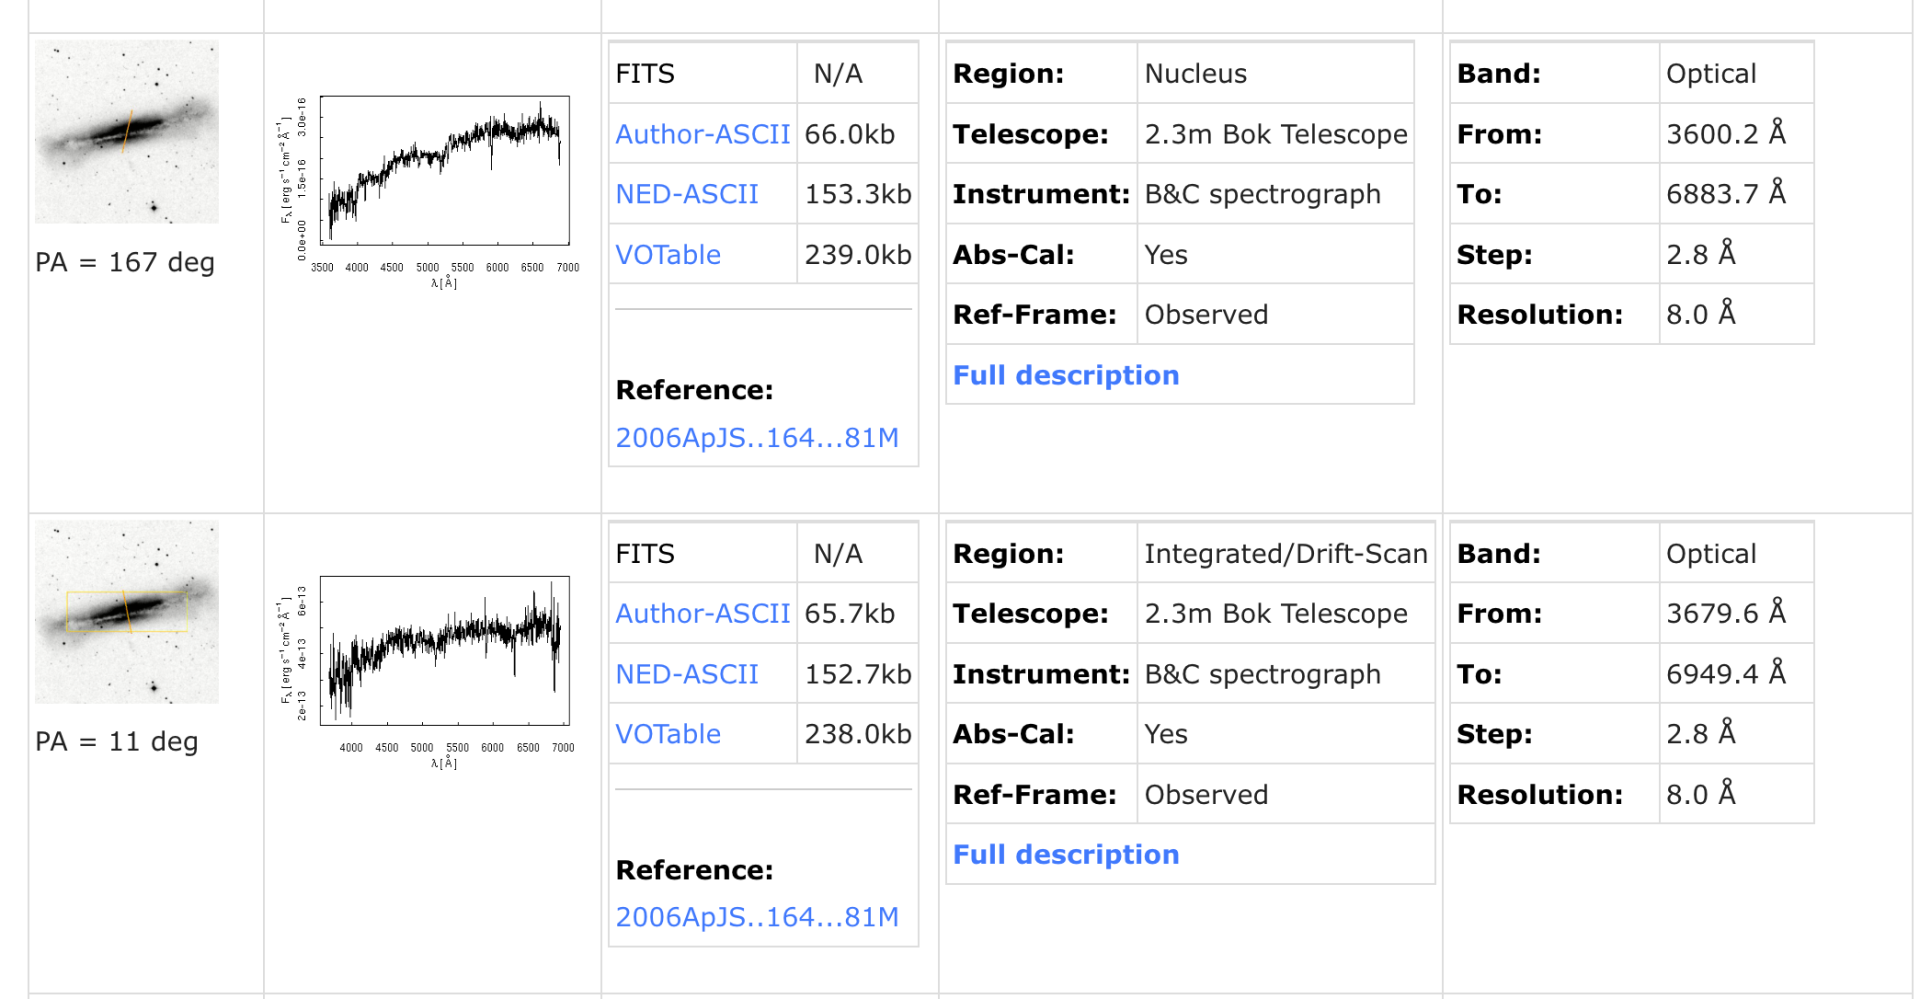
Task: Click galaxy thumbnail with PA = 167 deg
Action: (x=127, y=132)
